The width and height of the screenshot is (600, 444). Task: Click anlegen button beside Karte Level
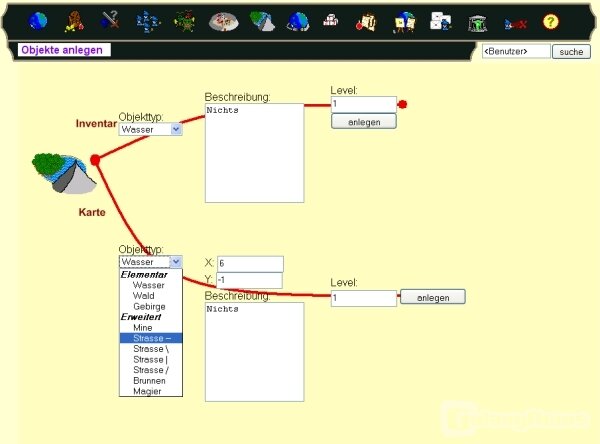pyautogui.click(x=433, y=297)
